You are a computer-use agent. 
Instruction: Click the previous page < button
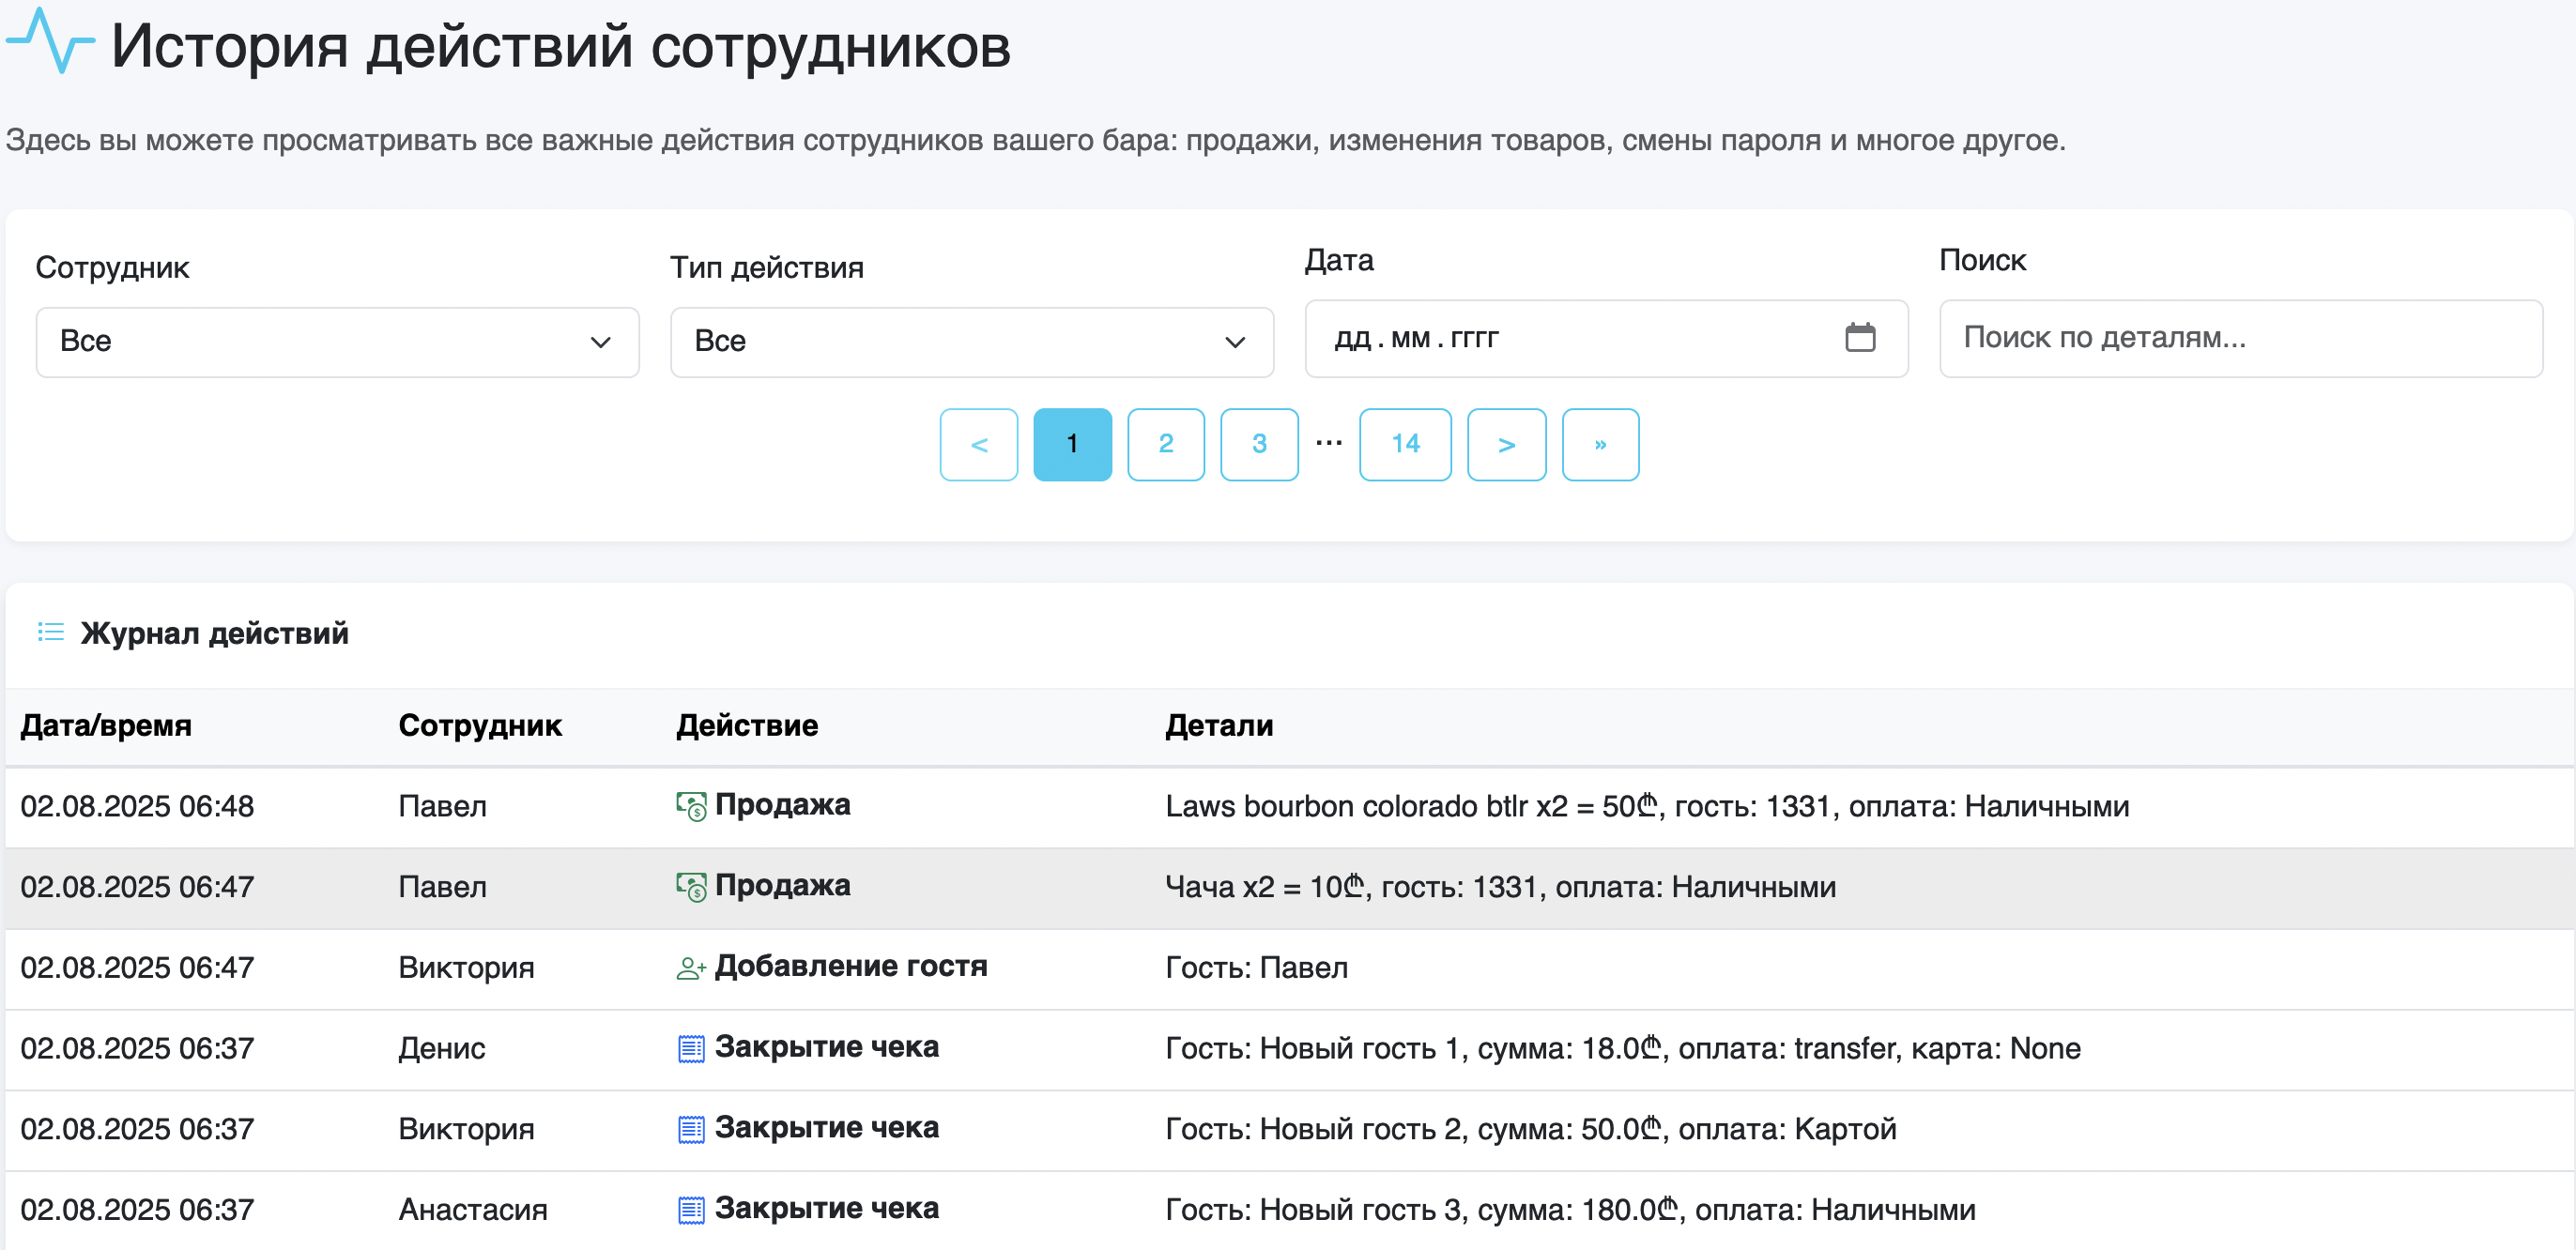pyautogui.click(x=978, y=444)
